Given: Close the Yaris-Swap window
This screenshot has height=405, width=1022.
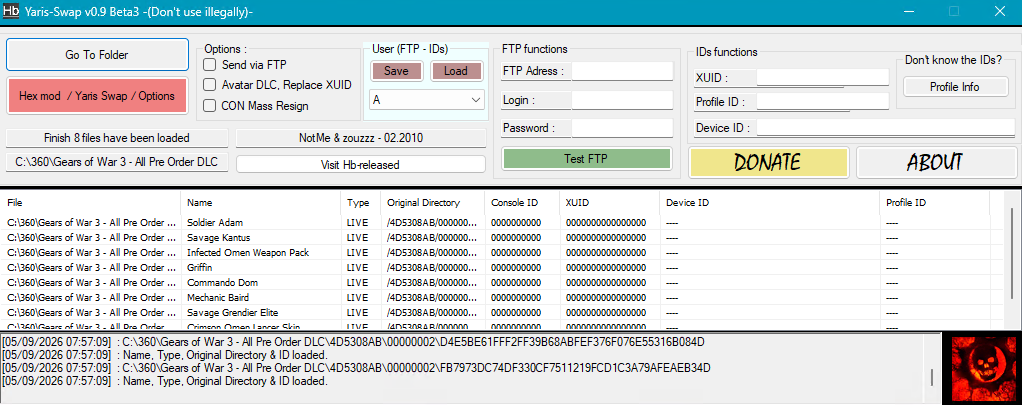Looking at the screenshot, I should tap(999, 11).
